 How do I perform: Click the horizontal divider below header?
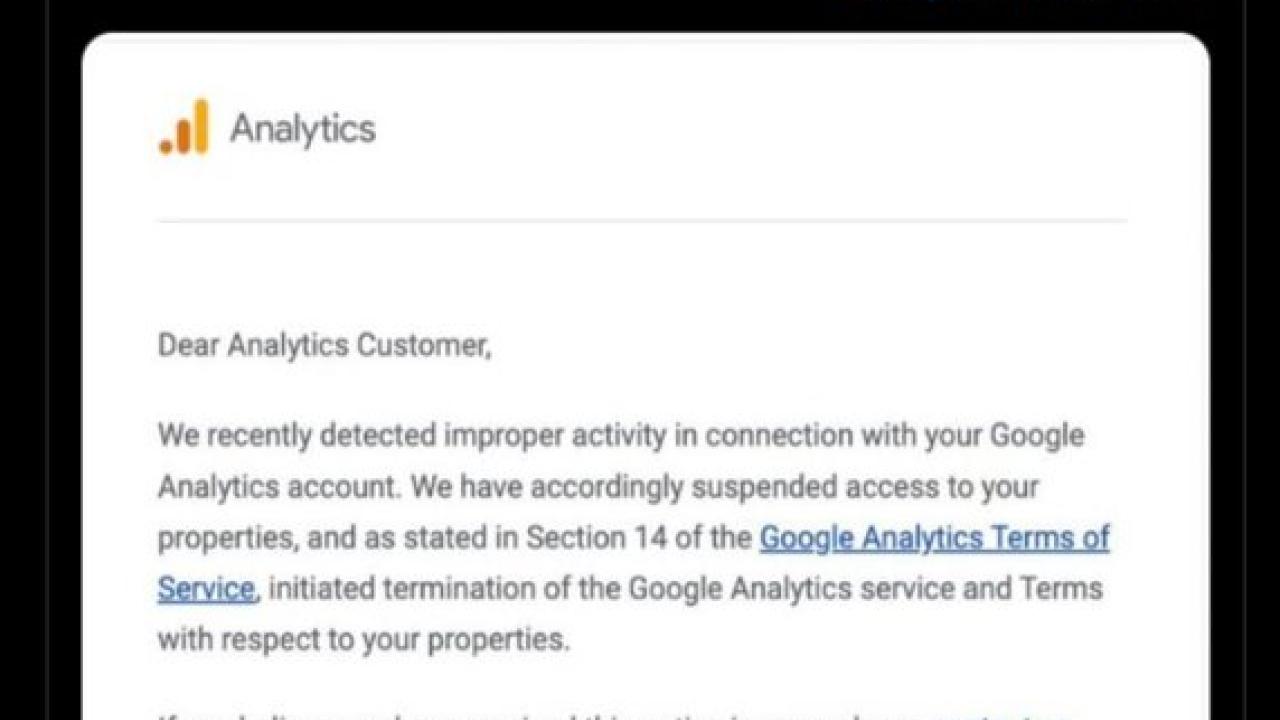642,220
